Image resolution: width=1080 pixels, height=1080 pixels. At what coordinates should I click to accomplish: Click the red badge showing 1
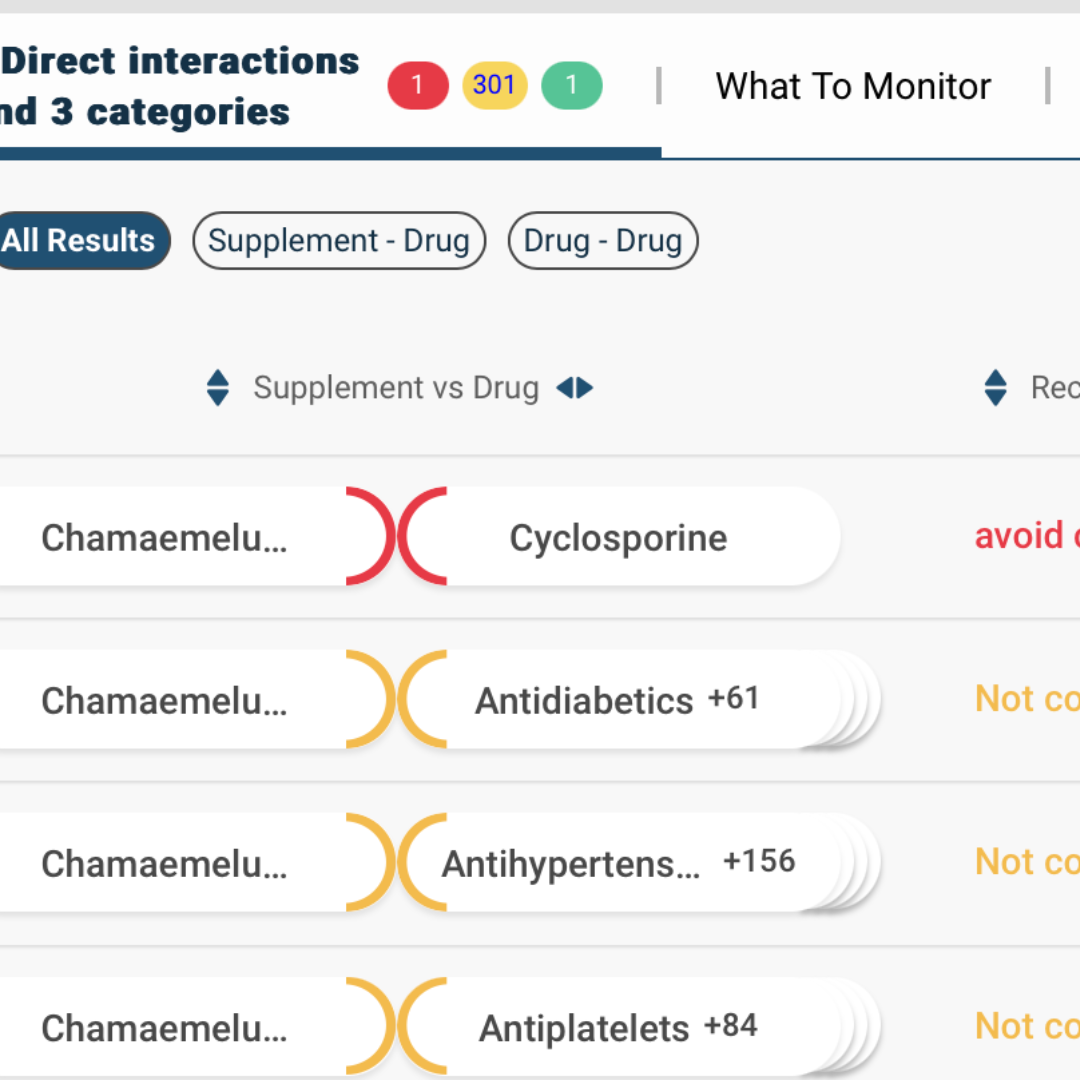tap(417, 86)
